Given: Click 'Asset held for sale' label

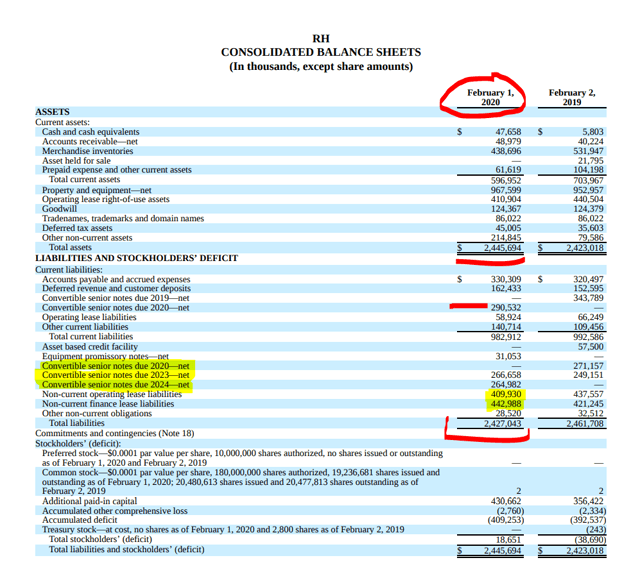Looking at the screenshot, I should click(x=76, y=161).
